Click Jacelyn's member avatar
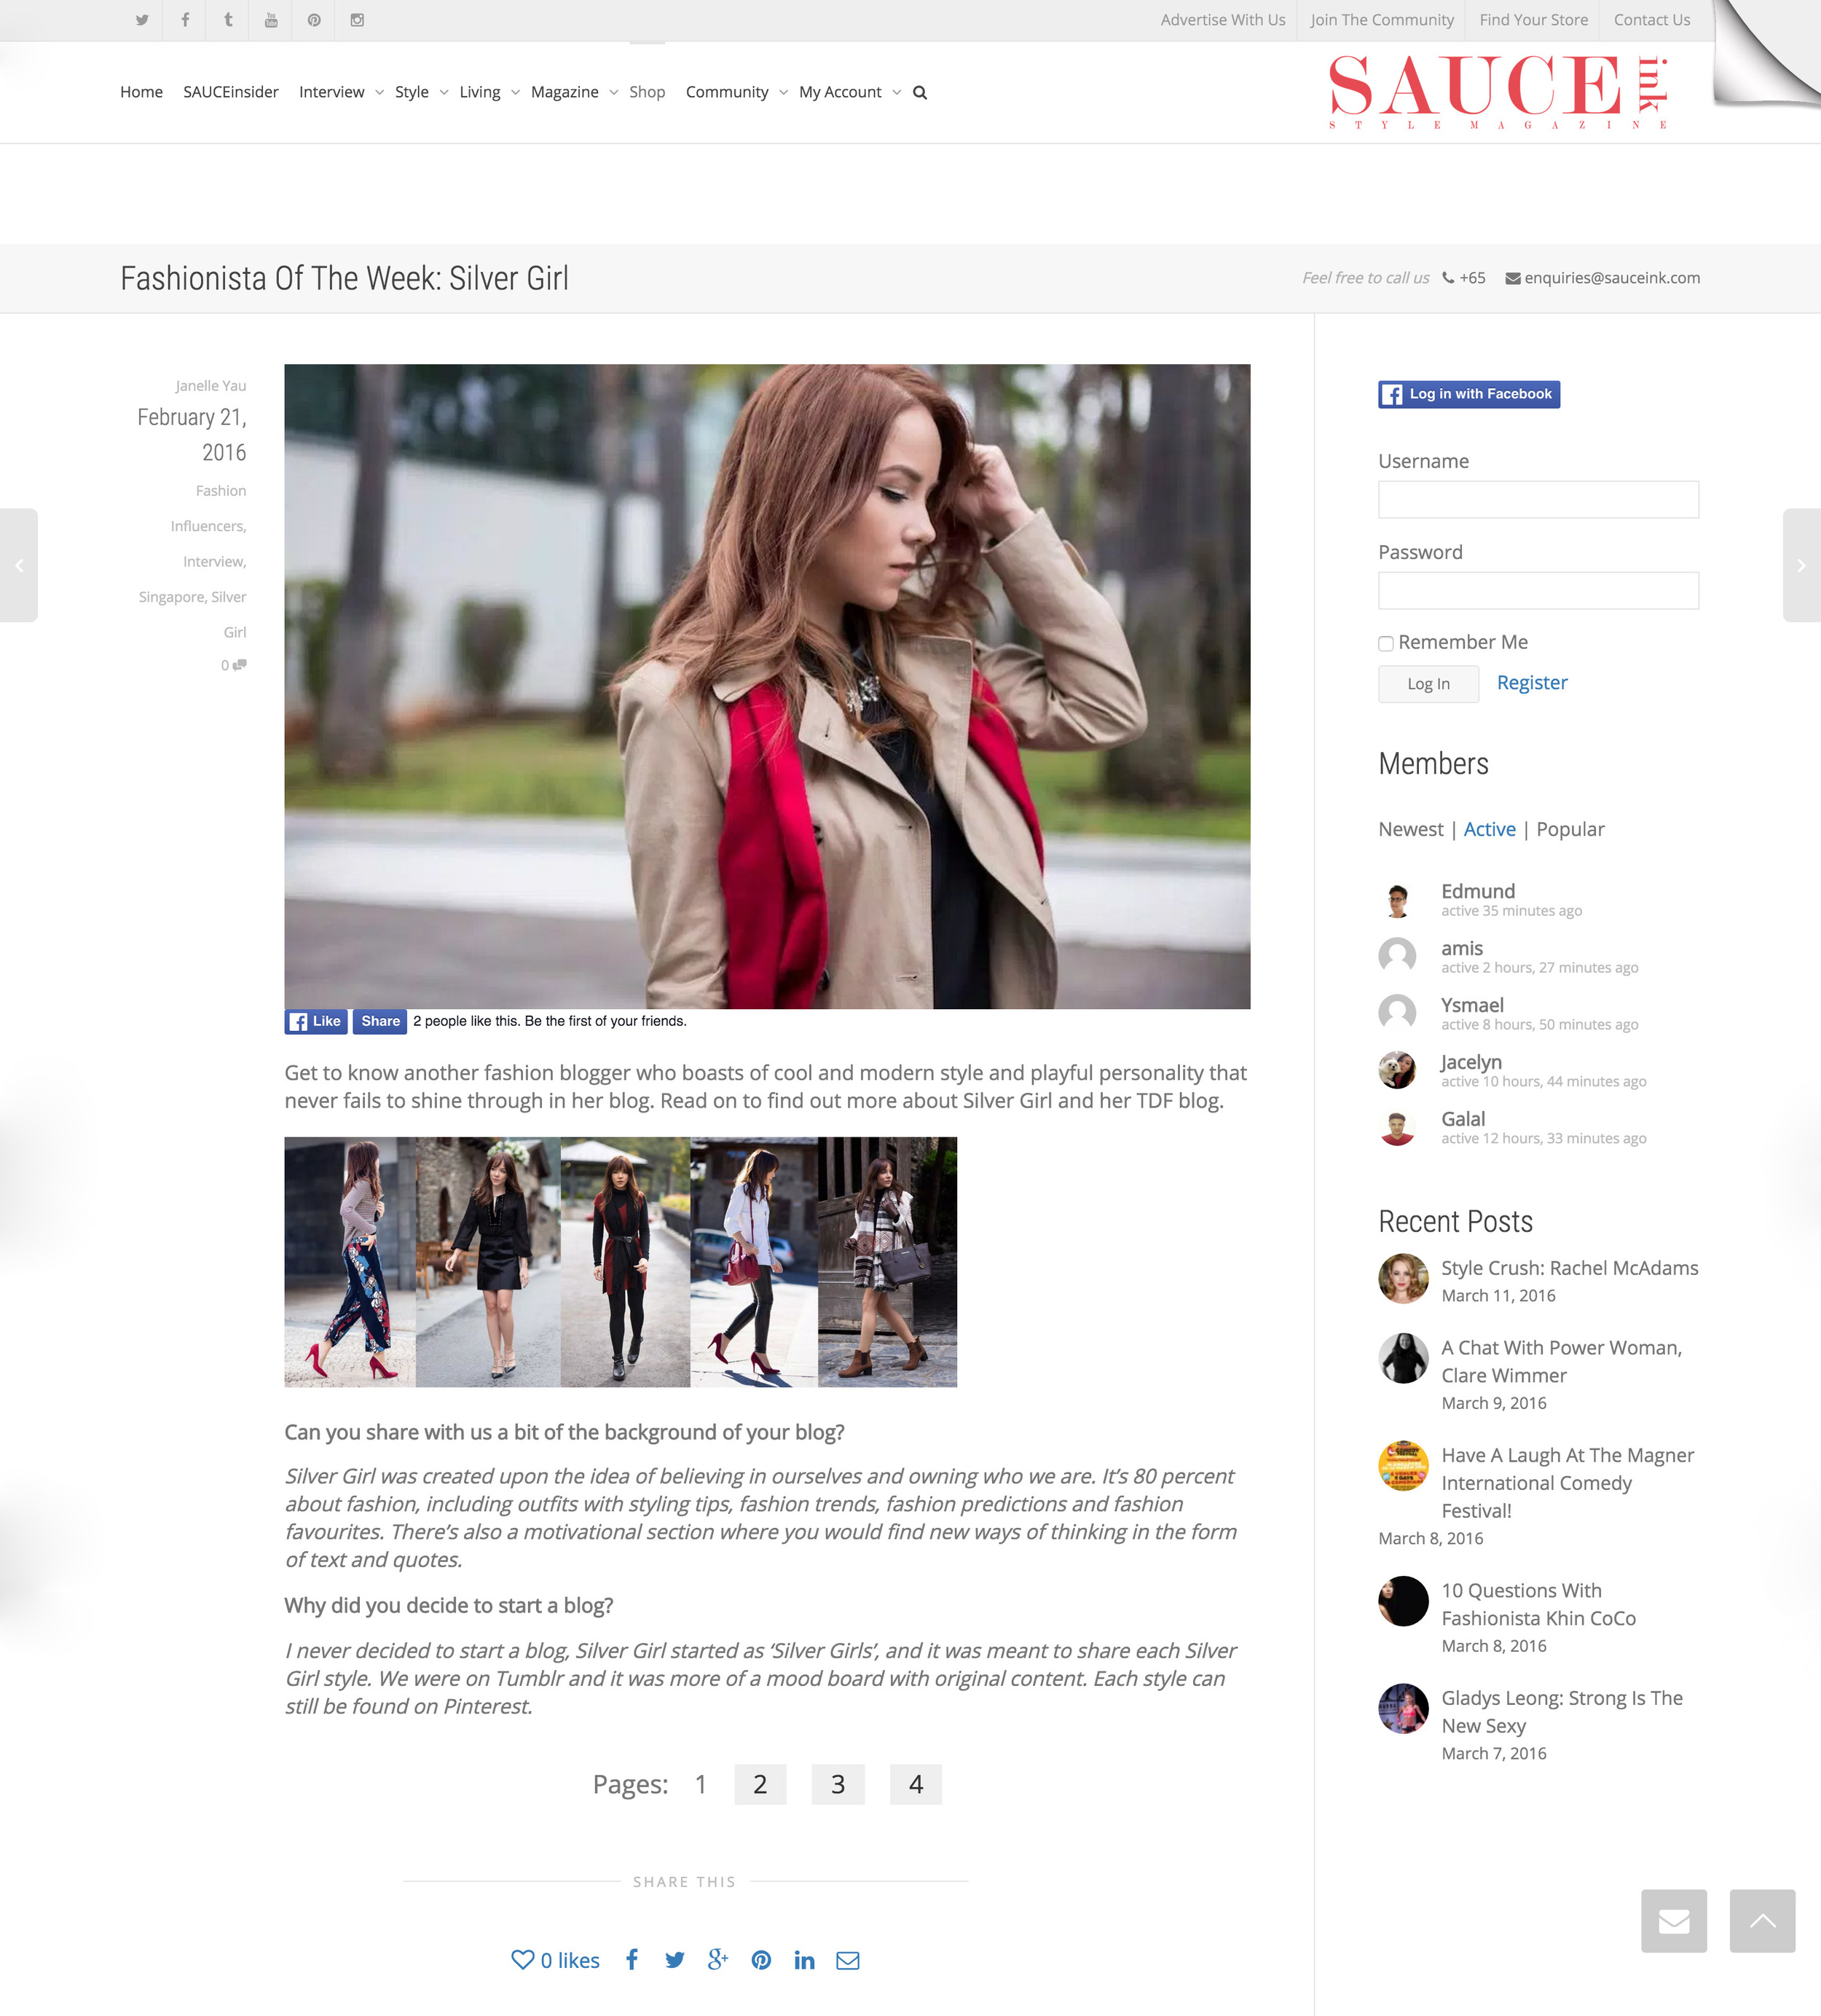 [x=1397, y=1070]
